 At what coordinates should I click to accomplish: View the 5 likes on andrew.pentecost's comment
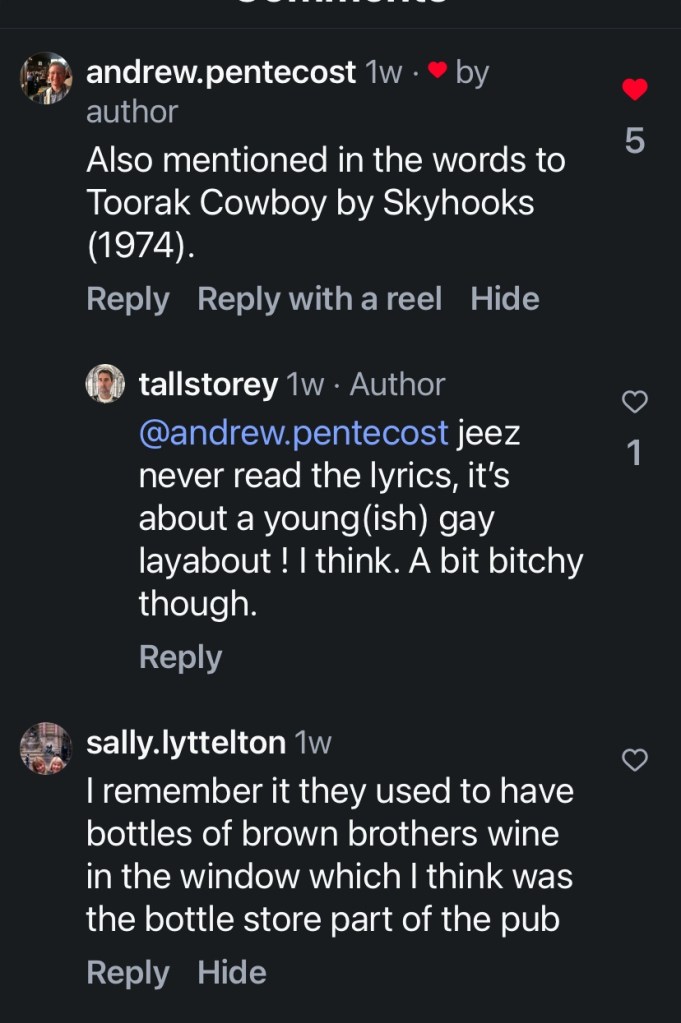coord(635,142)
